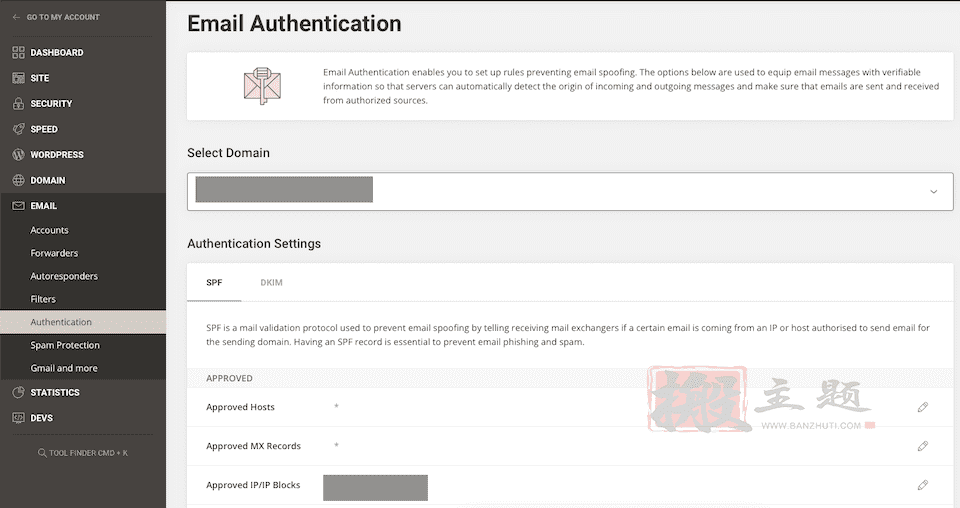
Task: Click the Site icon in sidebar
Action: point(18,78)
